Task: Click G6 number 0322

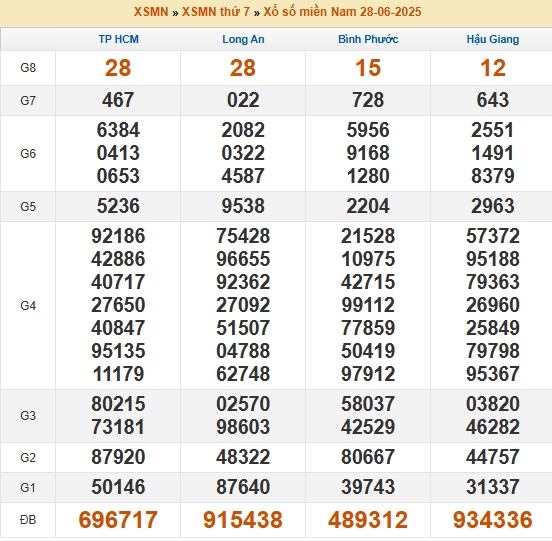Action: tap(243, 153)
